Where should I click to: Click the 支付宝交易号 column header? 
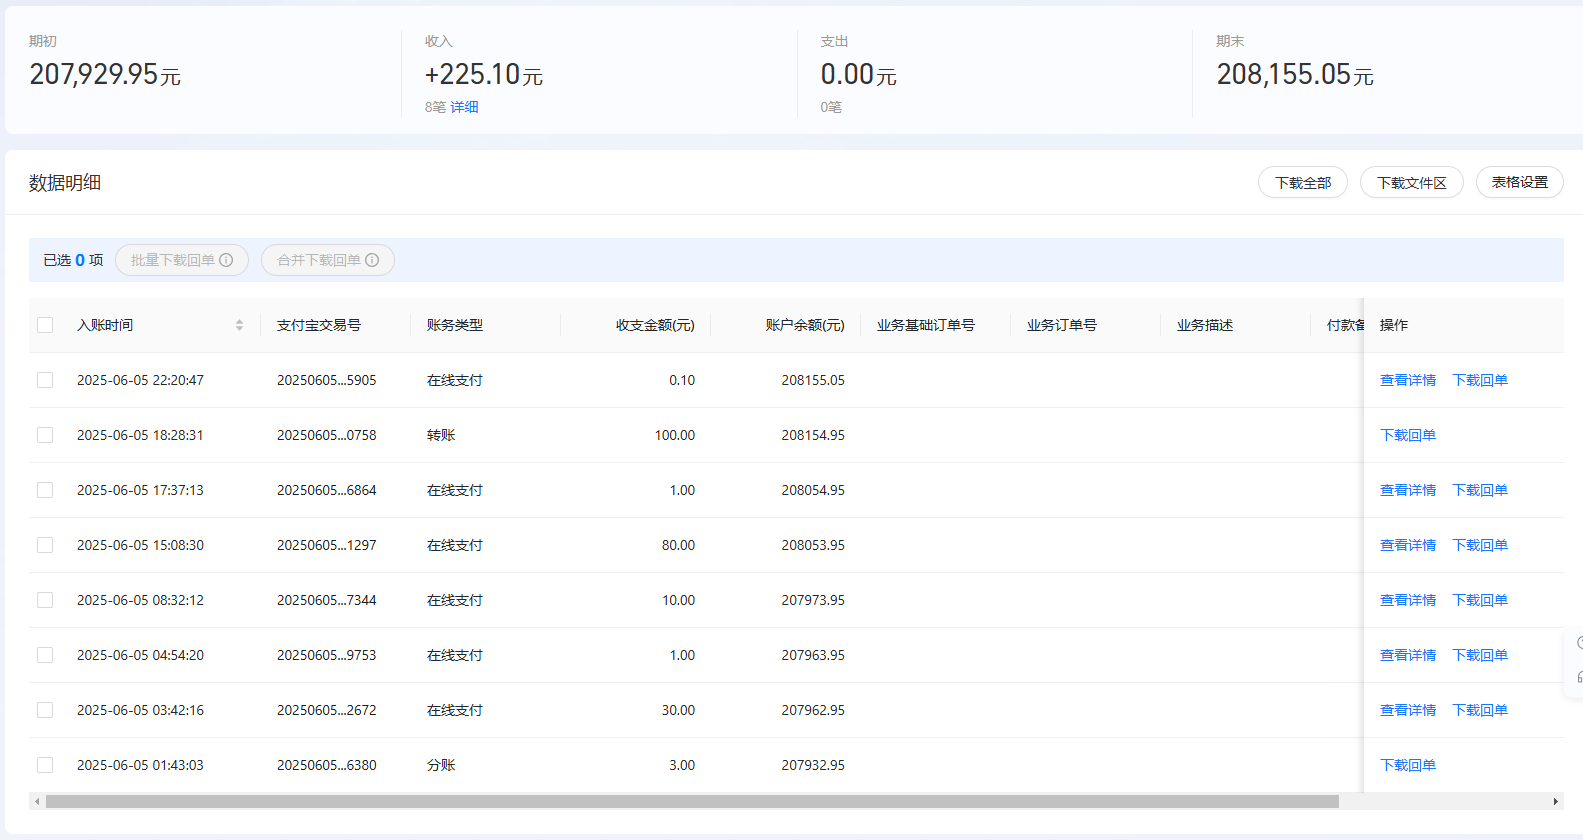pyautogui.click(x=319, y=325)
